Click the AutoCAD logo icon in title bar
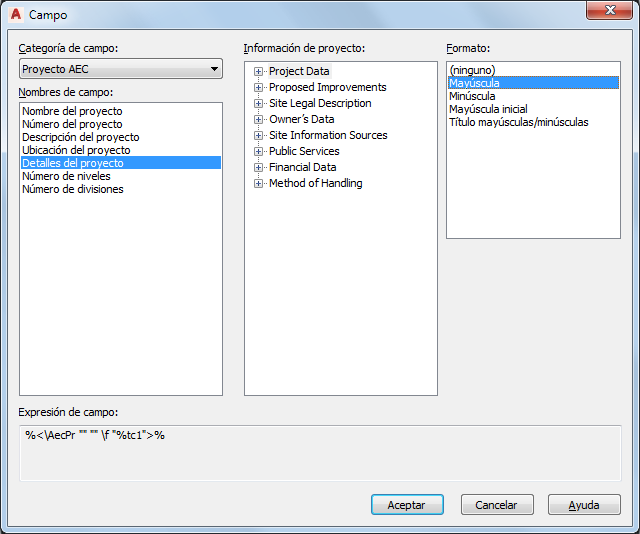The width and height of the screenshot is (640, 534). (x=15, y=14)
